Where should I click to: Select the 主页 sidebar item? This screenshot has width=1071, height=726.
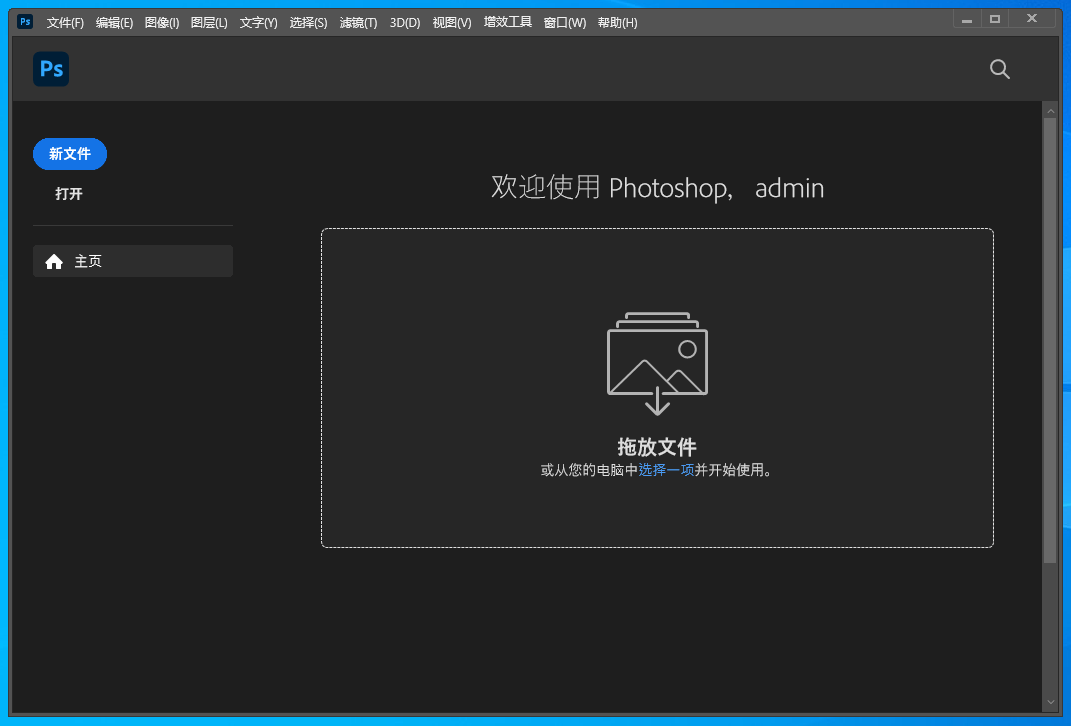(133, 261)
